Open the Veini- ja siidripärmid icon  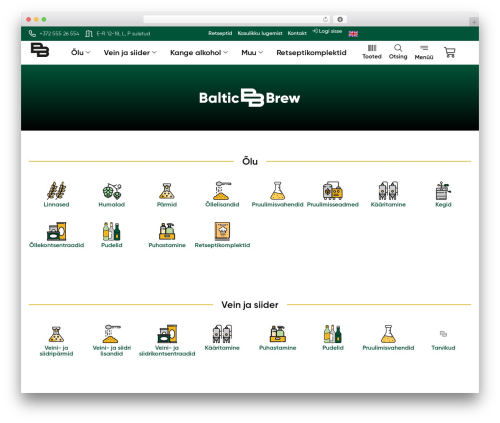pos(56,334)
